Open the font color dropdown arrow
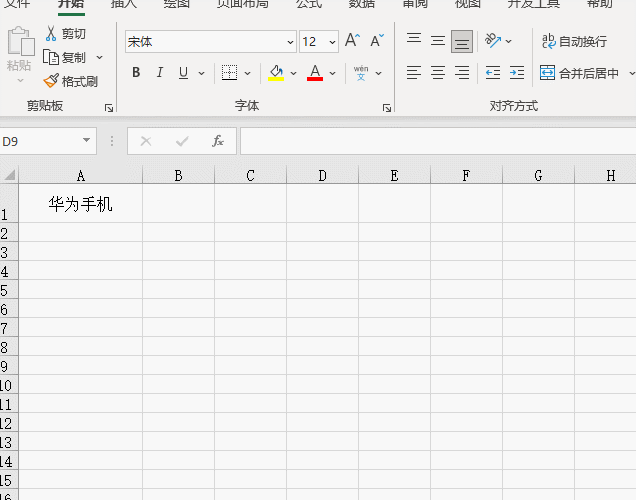This screenshot has width=636, height=500. click(332, 73)
